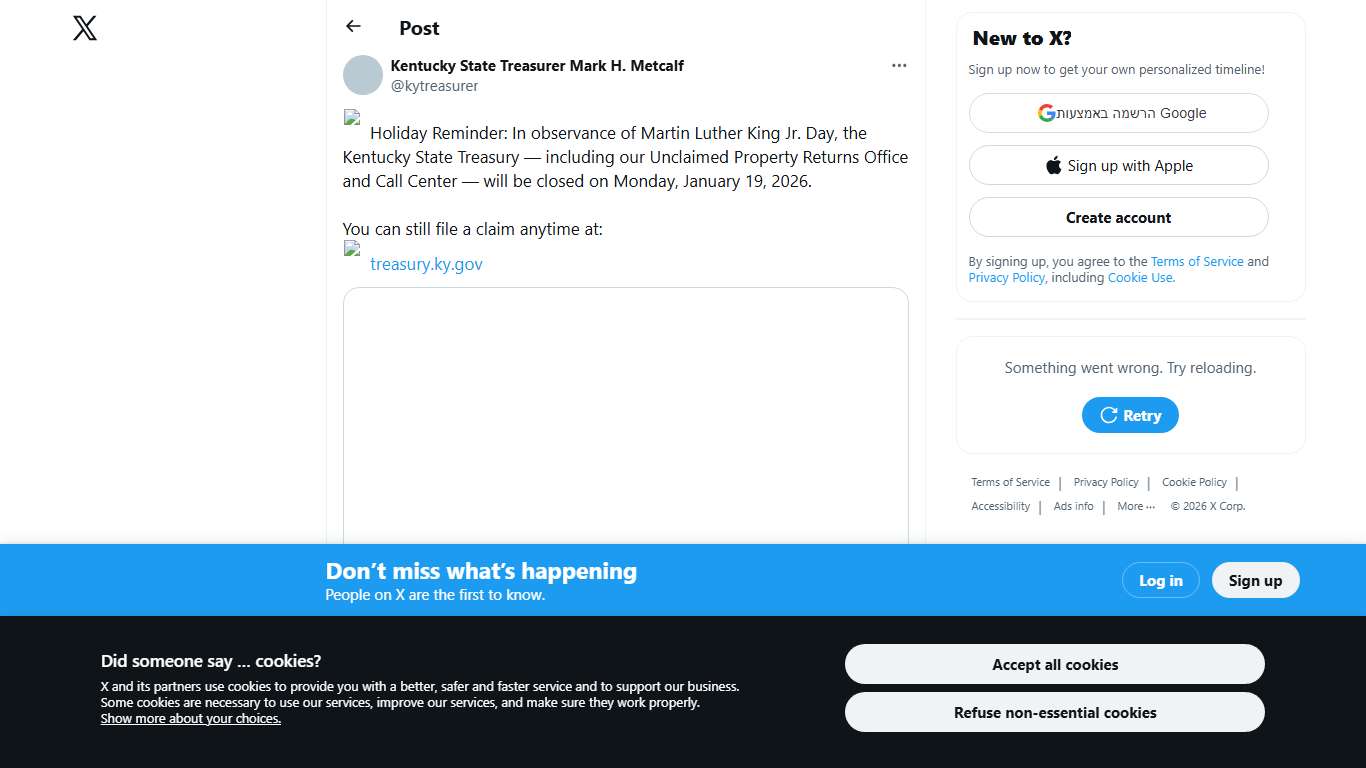Open the Cookie Use link

[x=1140, y=278]
